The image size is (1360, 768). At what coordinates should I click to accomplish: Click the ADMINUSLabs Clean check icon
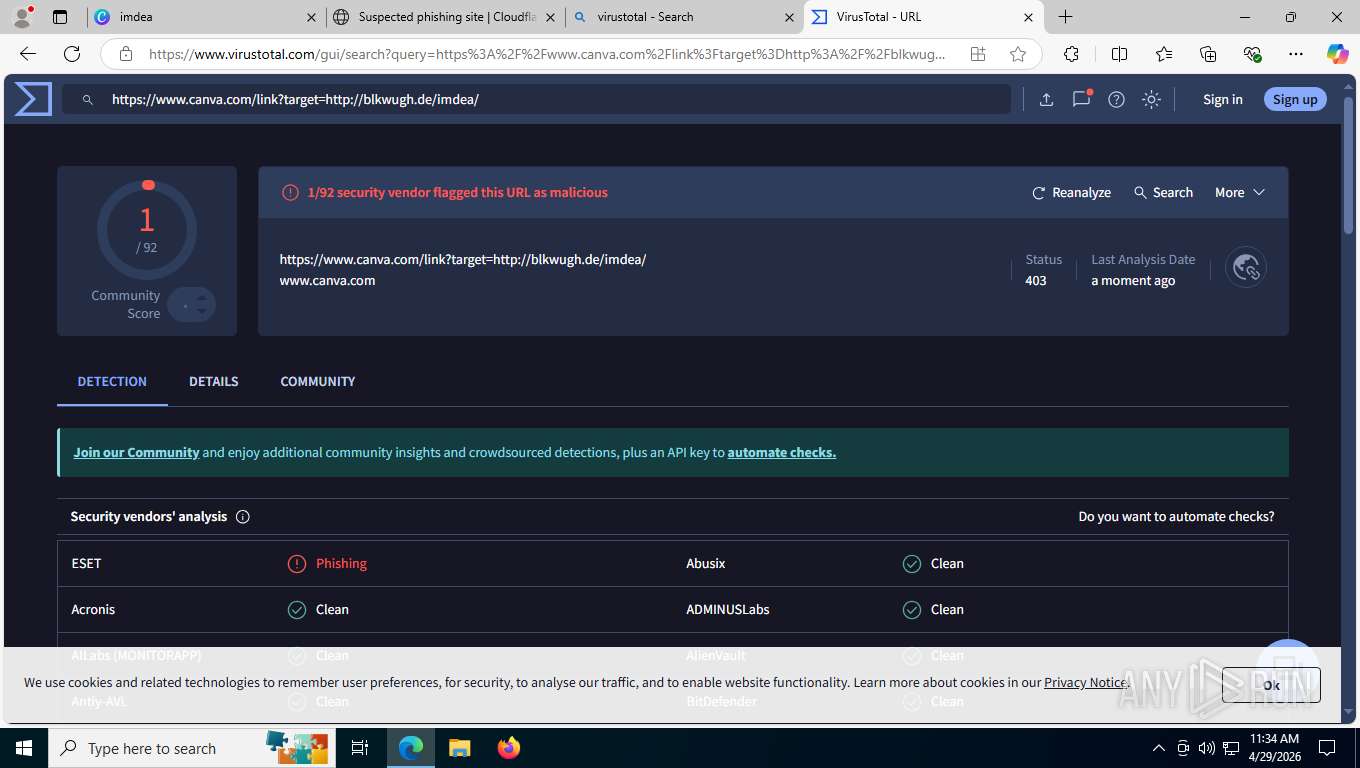coord(911,610)
